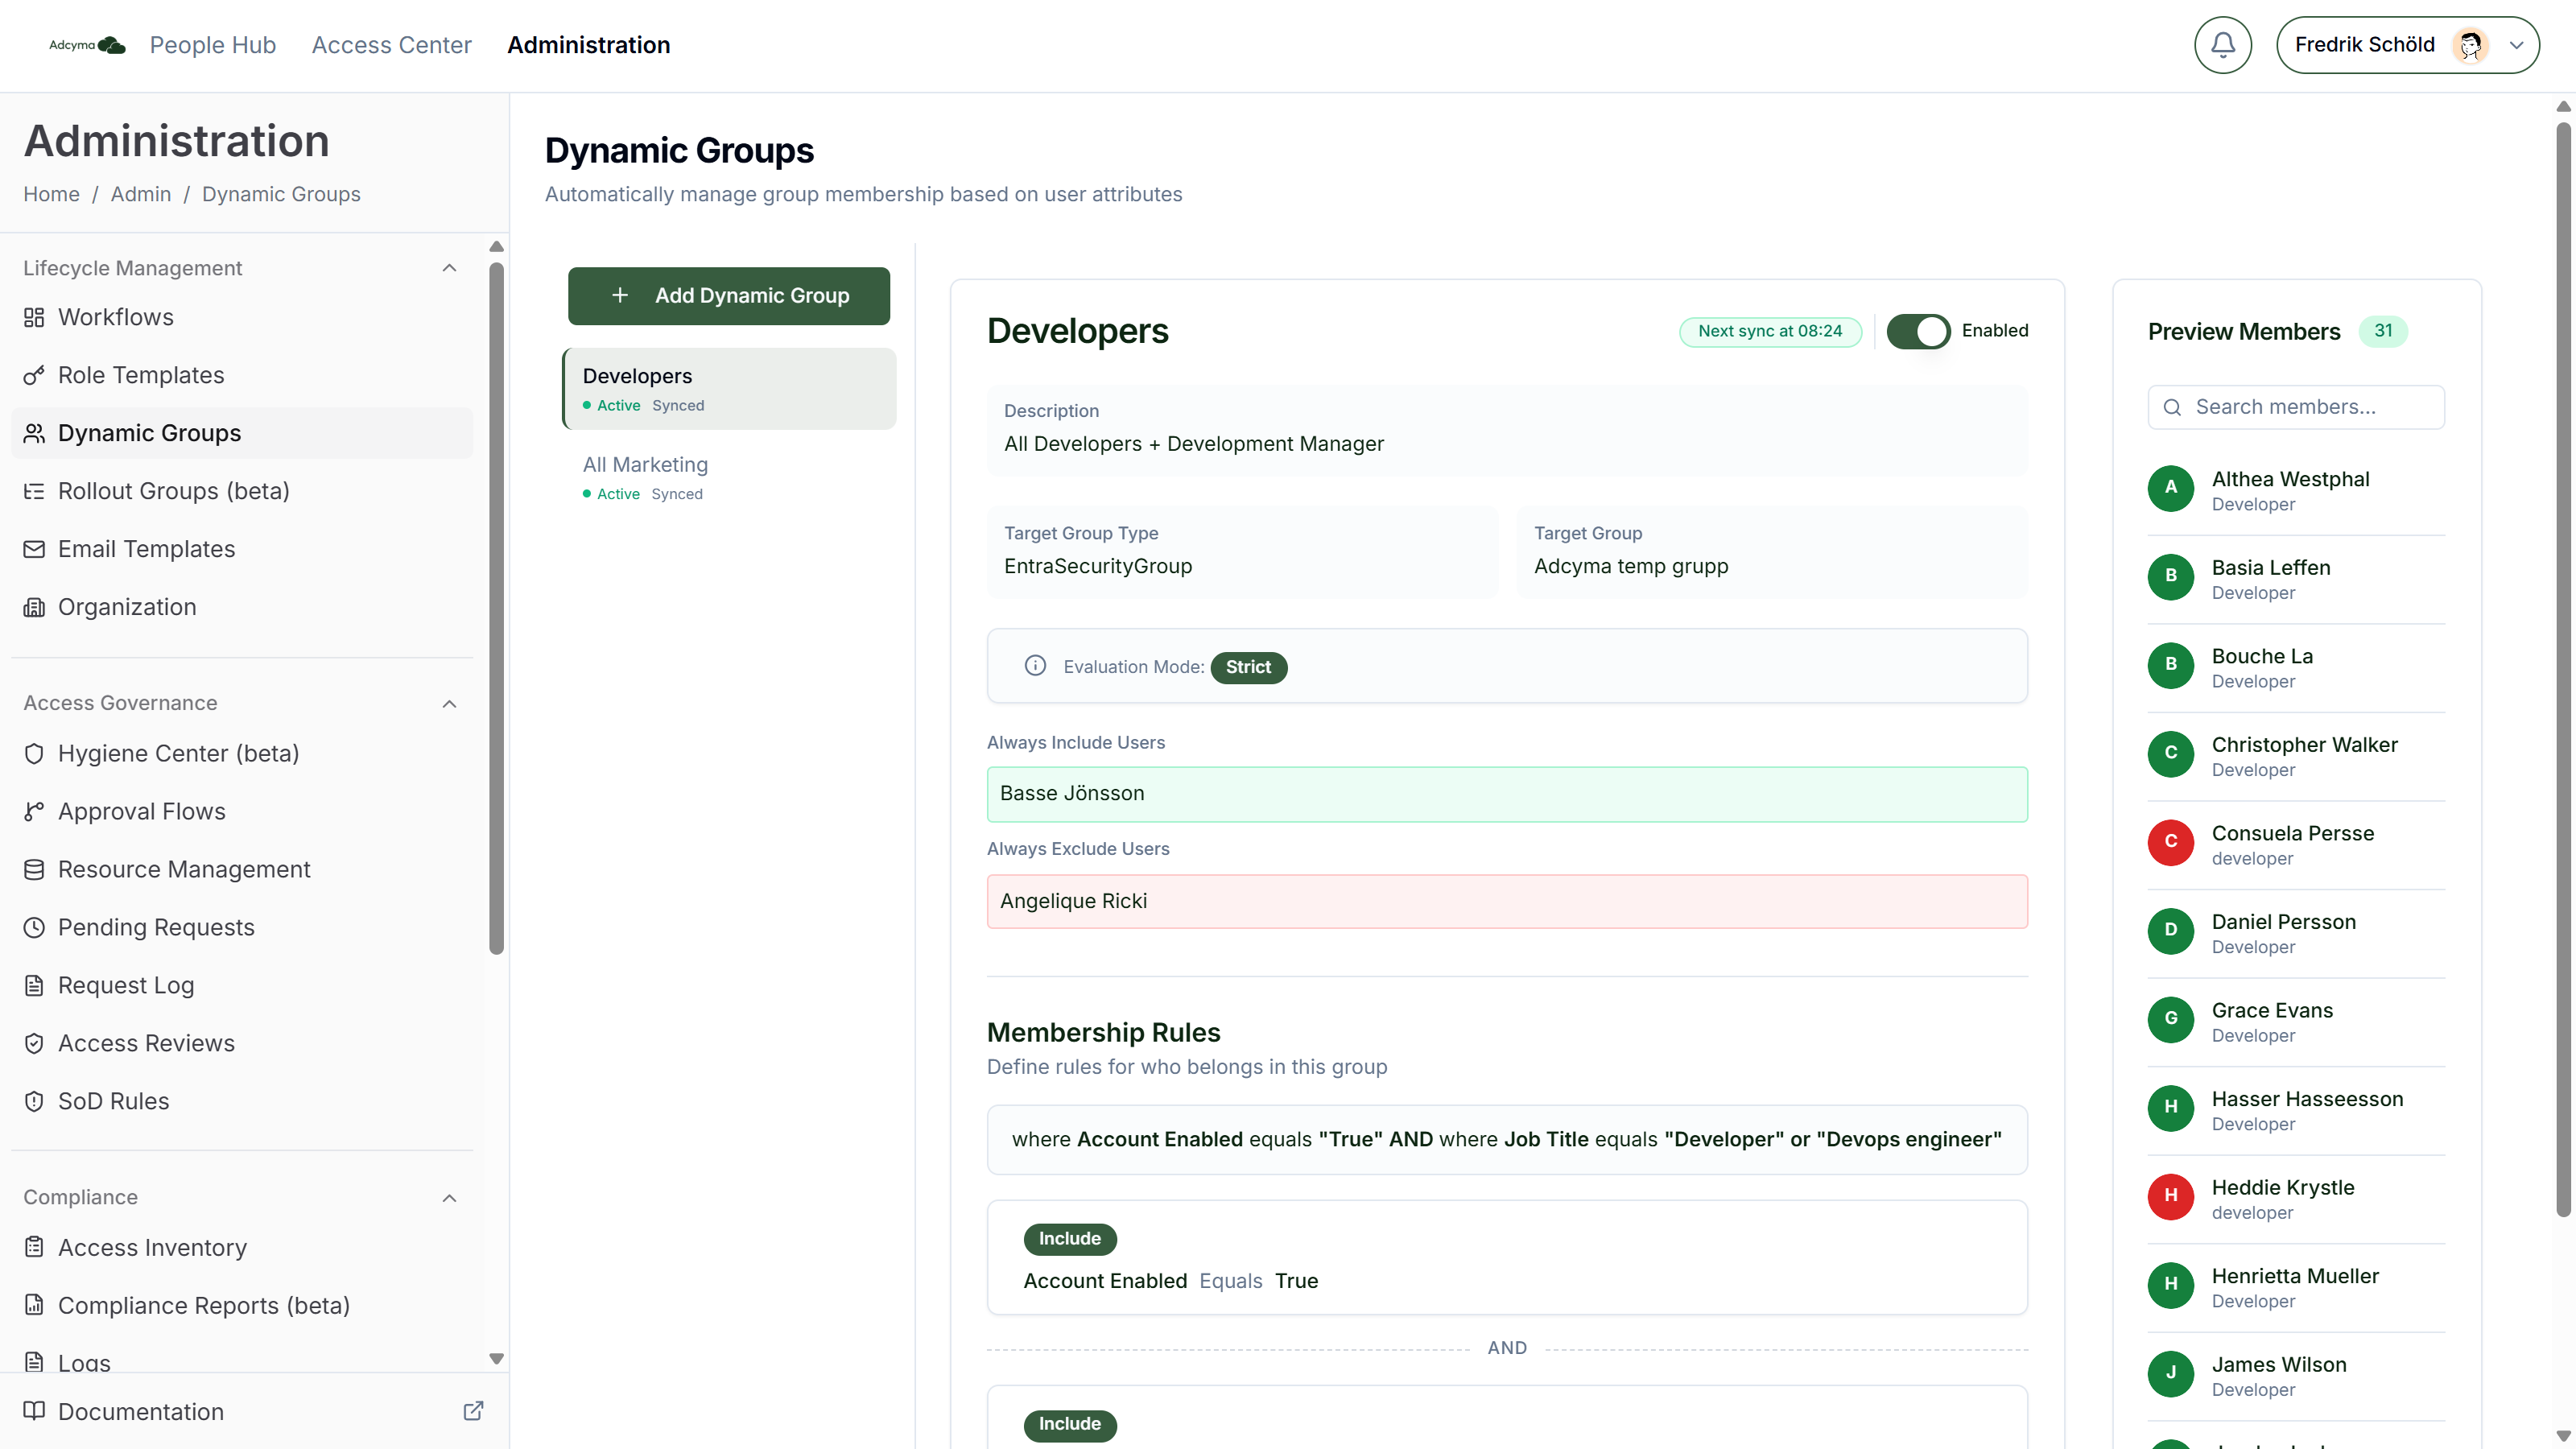Open the notifications bell
Image resolution: width=2576 pixels, height=1449 pixels.
coord(2222,45)
